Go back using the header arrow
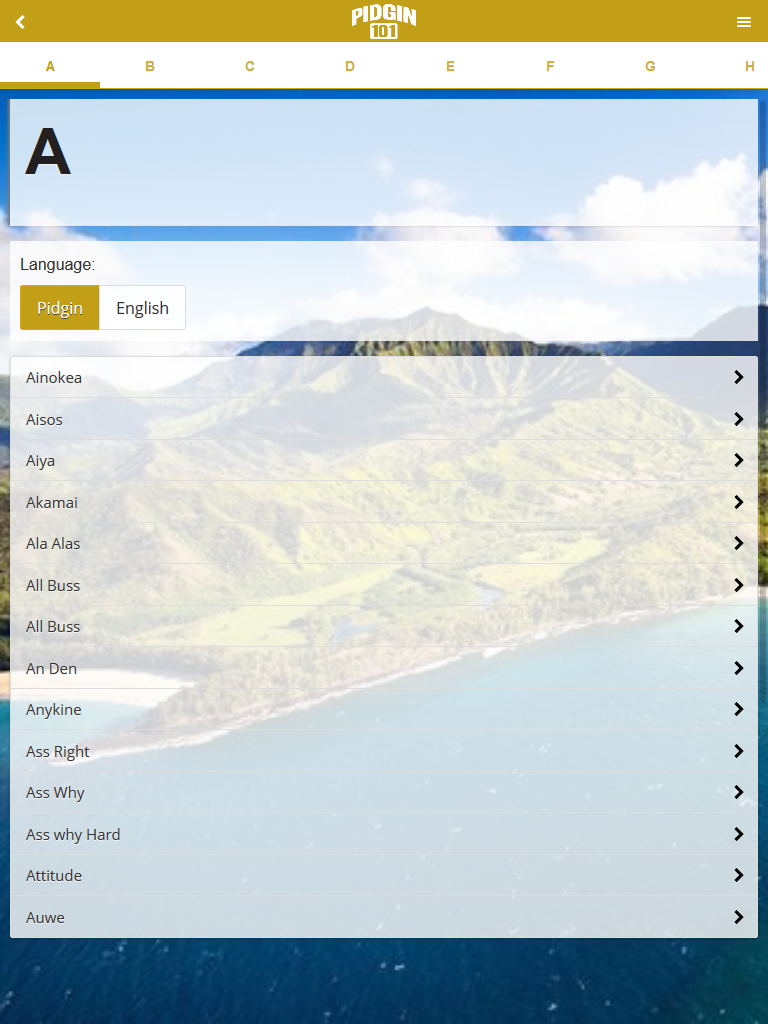Image resolution: width=768 pixels, height=1024 pixels. tap(20, 22)
